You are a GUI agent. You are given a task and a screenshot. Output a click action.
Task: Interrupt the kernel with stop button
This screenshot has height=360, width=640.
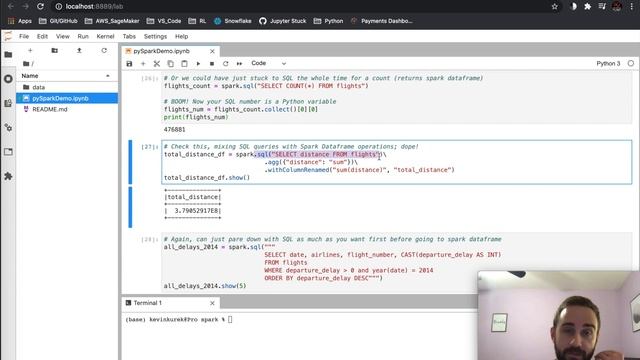[x=212, y=64]
